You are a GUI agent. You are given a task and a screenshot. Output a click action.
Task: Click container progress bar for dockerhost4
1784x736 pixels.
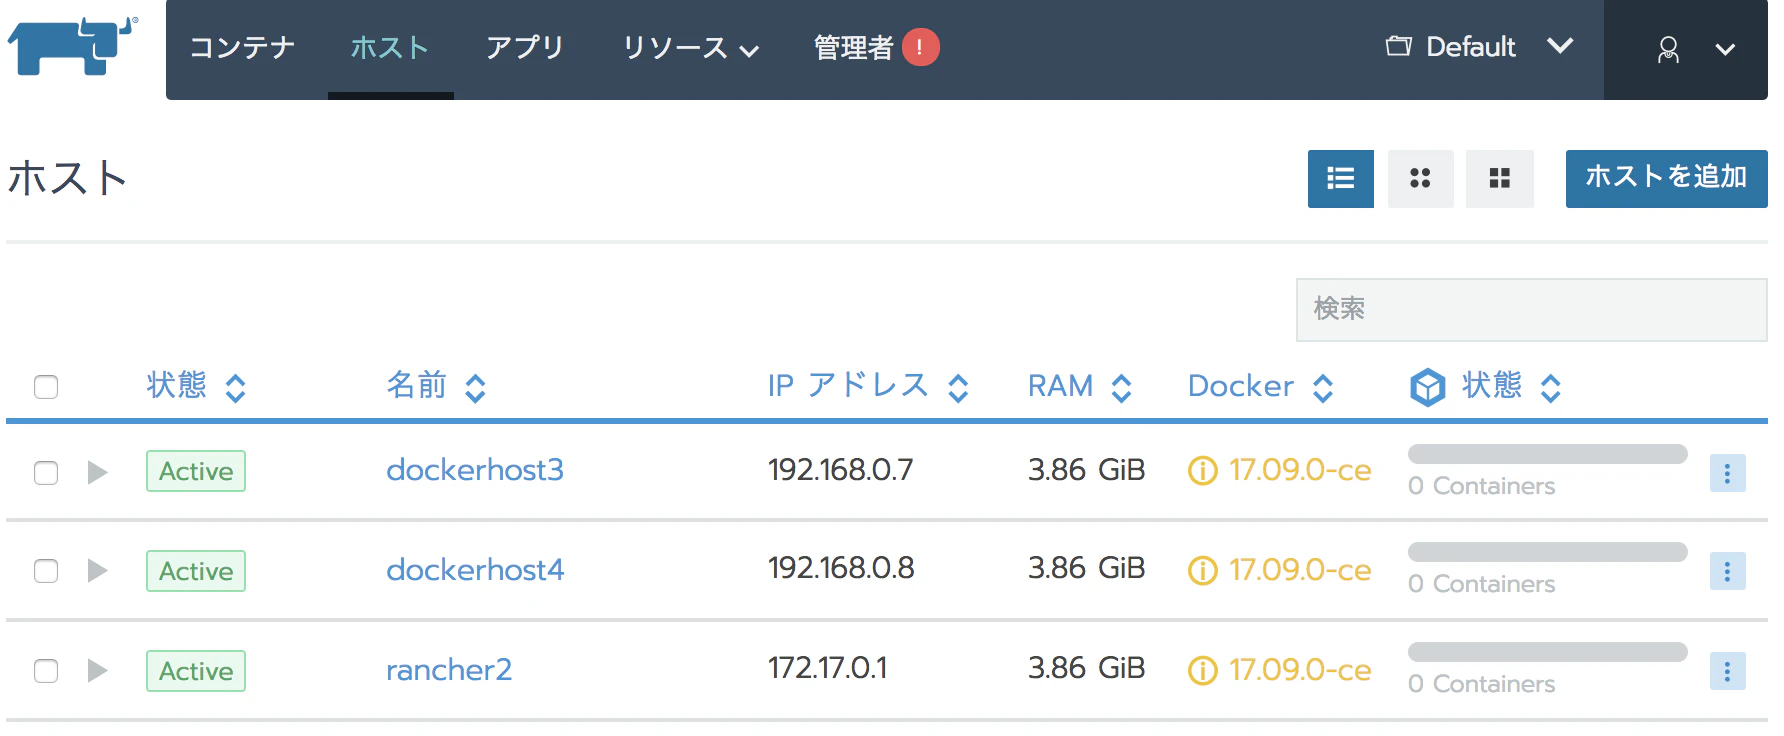(x=1547, y=552)
